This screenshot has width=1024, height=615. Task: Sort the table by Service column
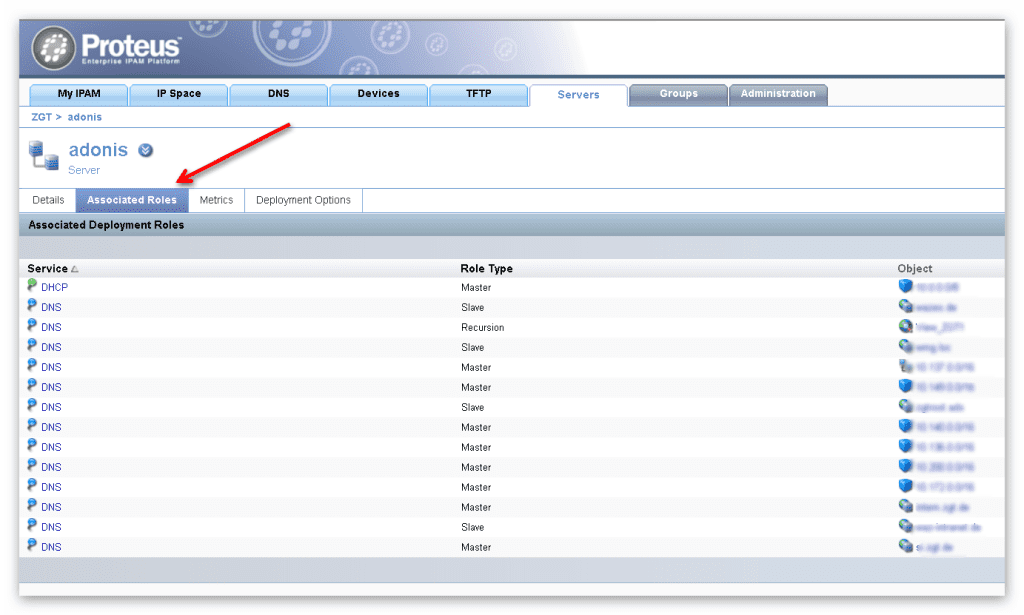[x=48, y=268]
